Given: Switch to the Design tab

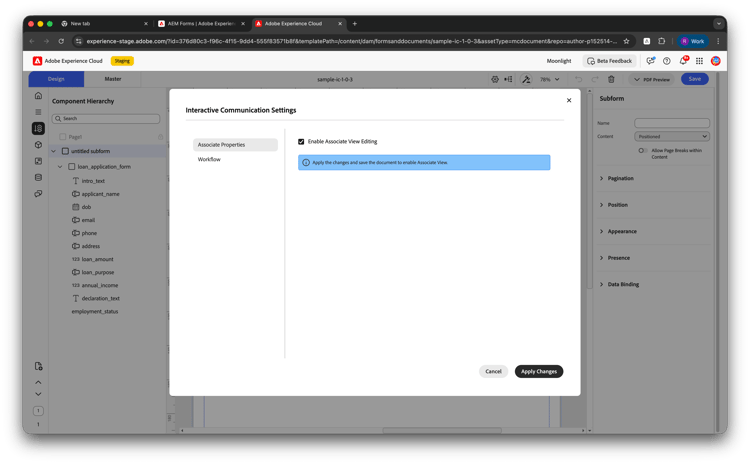Looking at the screenshot, I should [56, 79].
